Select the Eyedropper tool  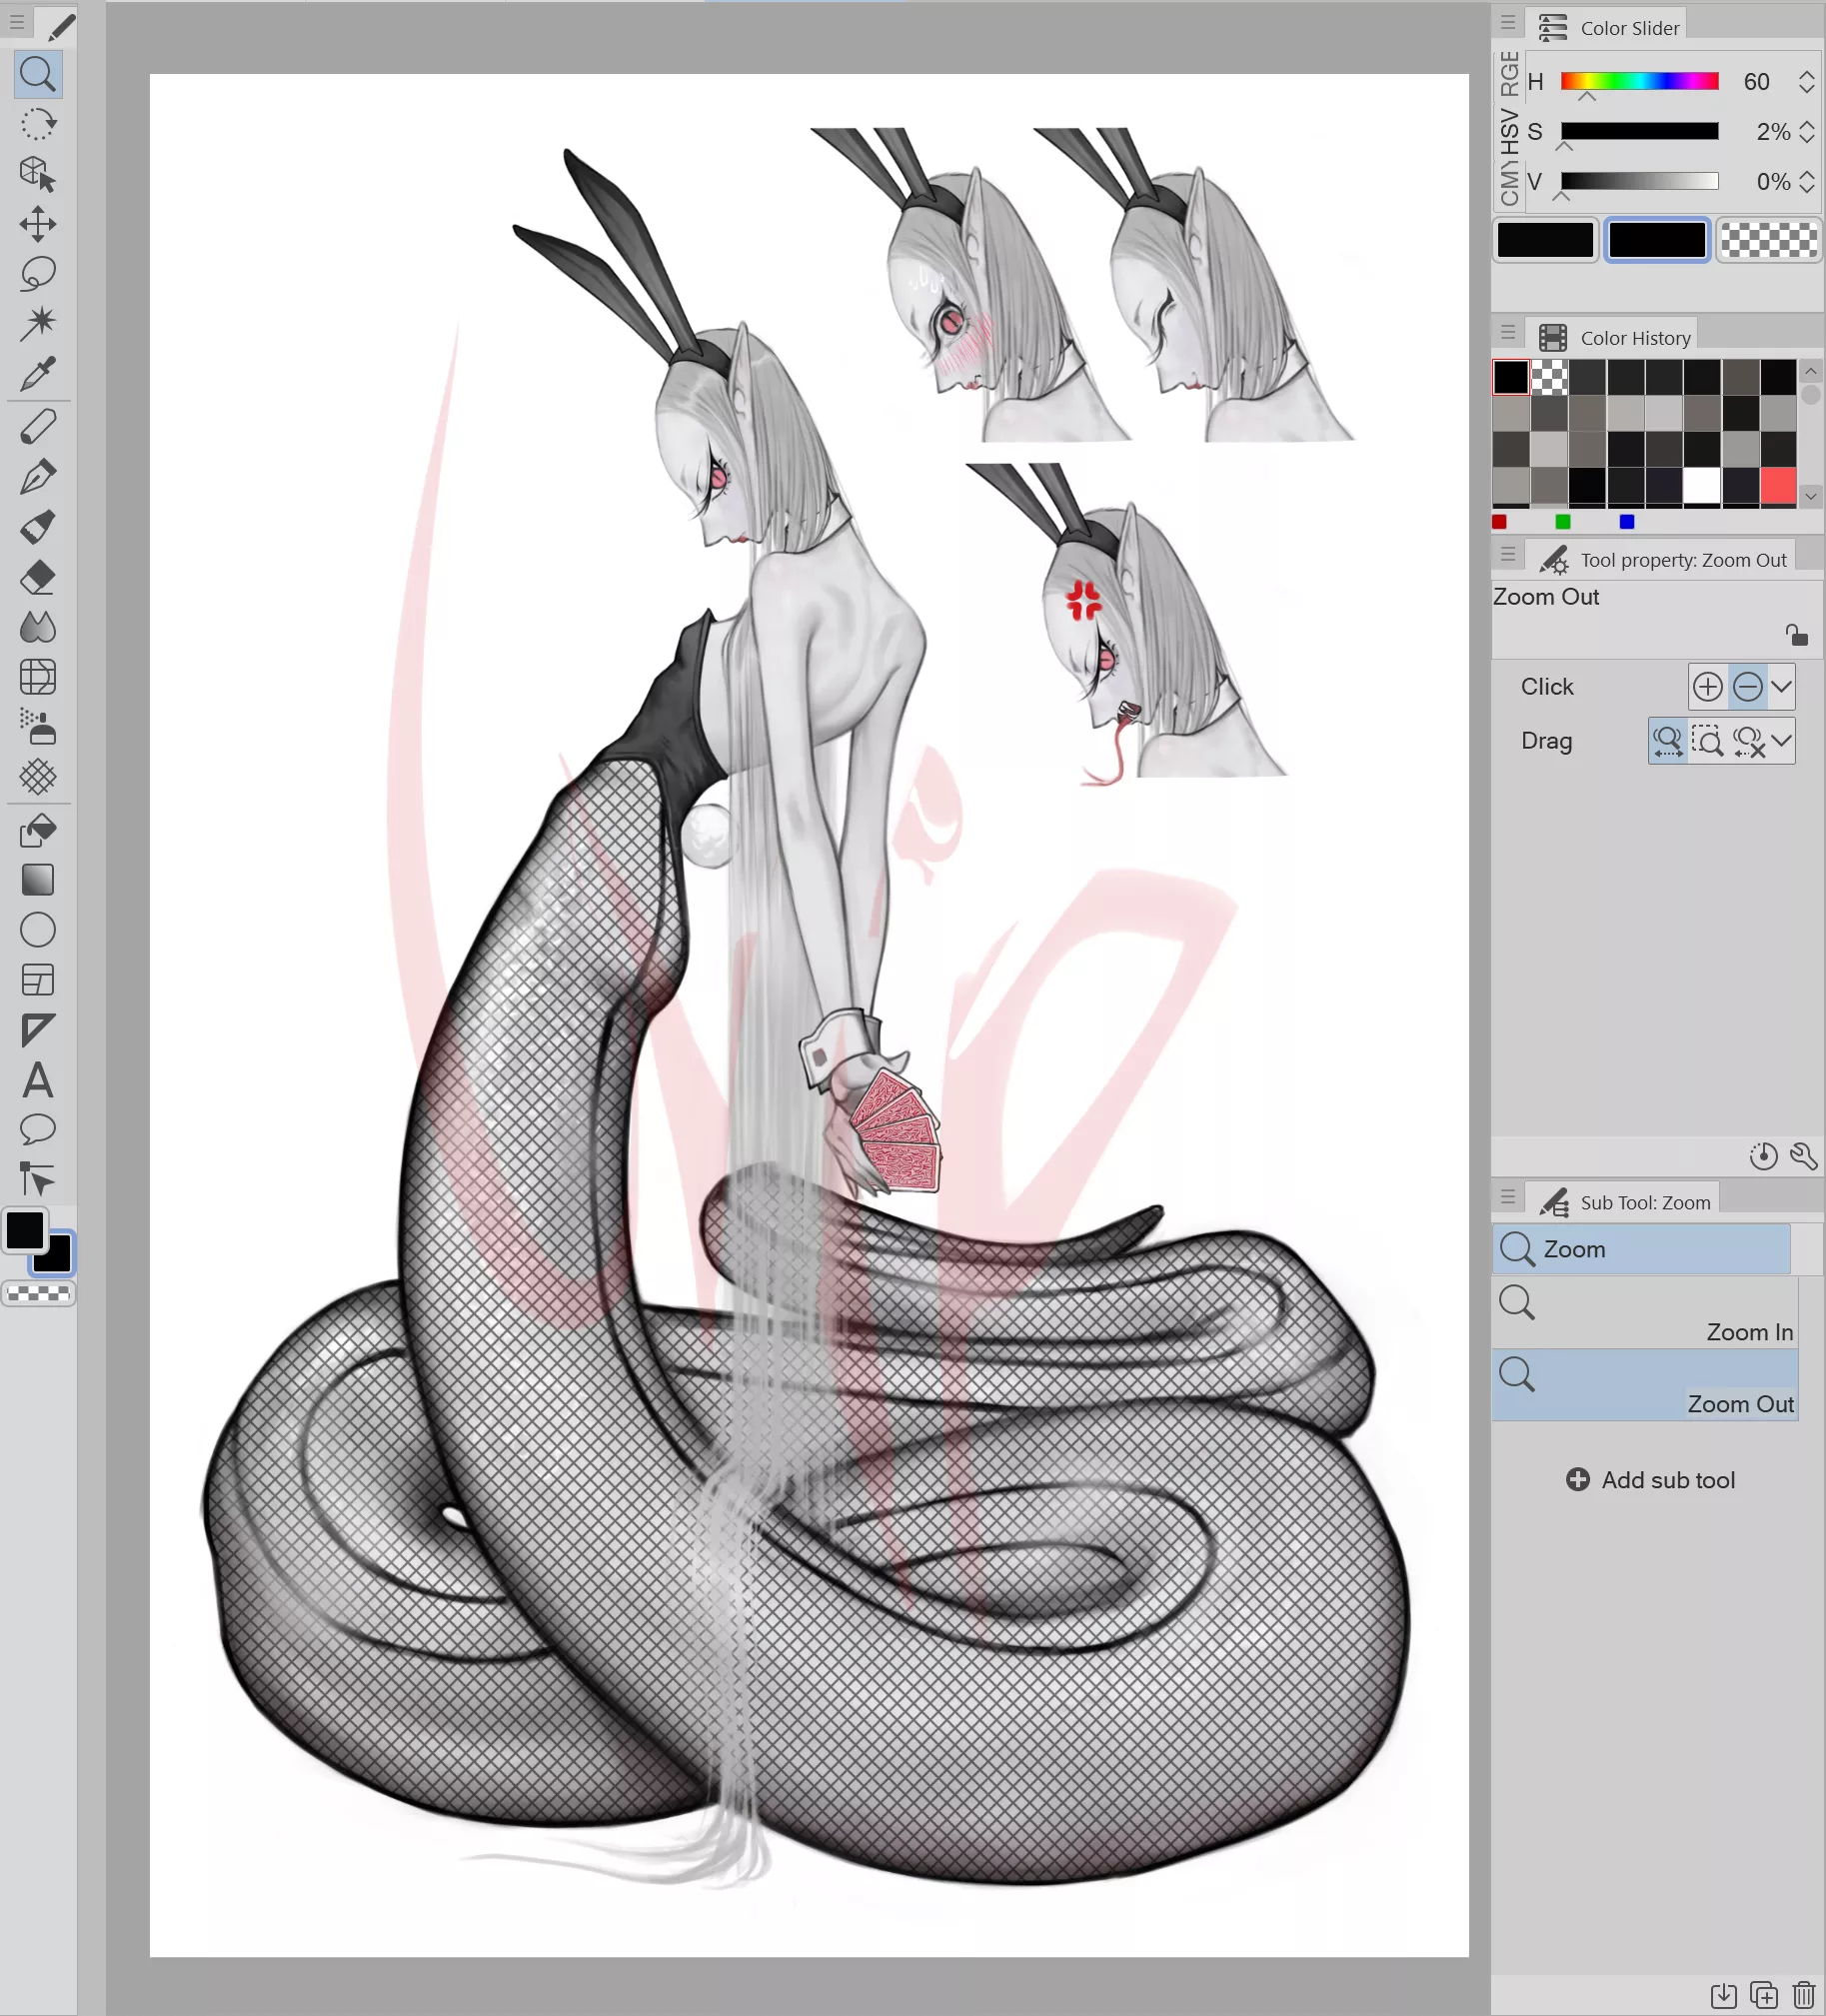point(39,372)
